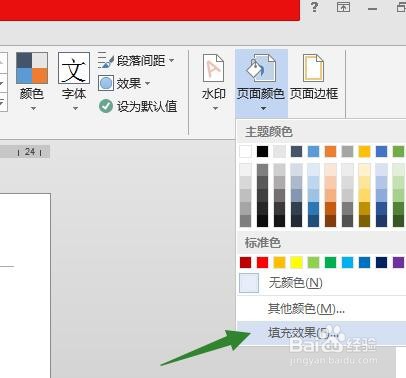Viewport: 406px width, 378px height.
Task: Pick the light gray theme swatch in top row
Action: [279, 151]
